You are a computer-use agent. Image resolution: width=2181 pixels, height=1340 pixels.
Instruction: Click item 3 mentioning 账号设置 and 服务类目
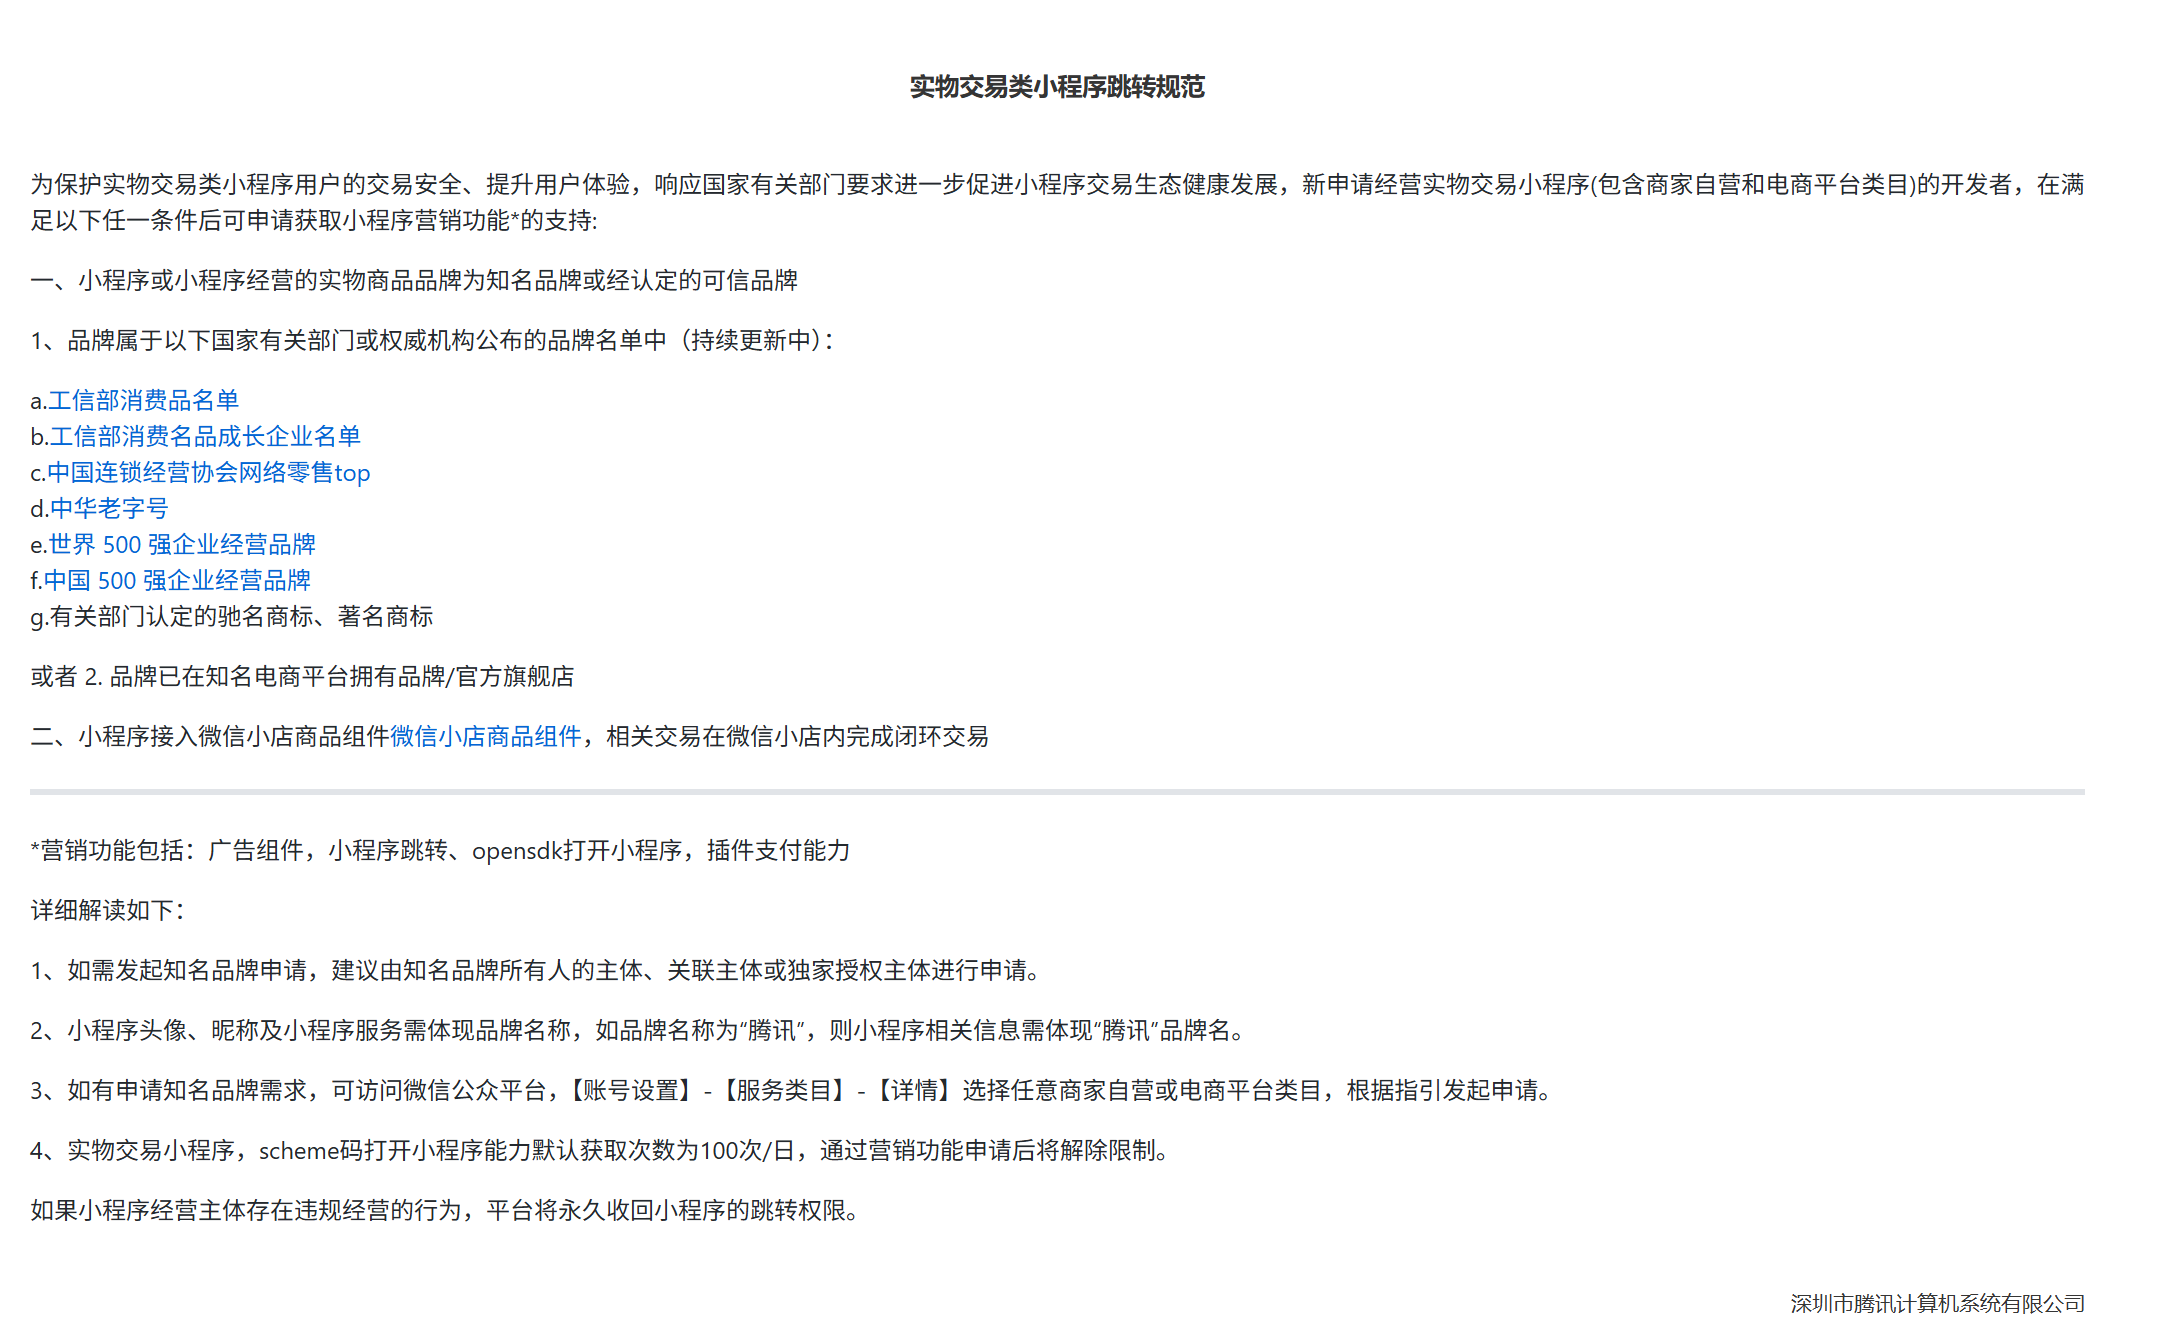792,1091
